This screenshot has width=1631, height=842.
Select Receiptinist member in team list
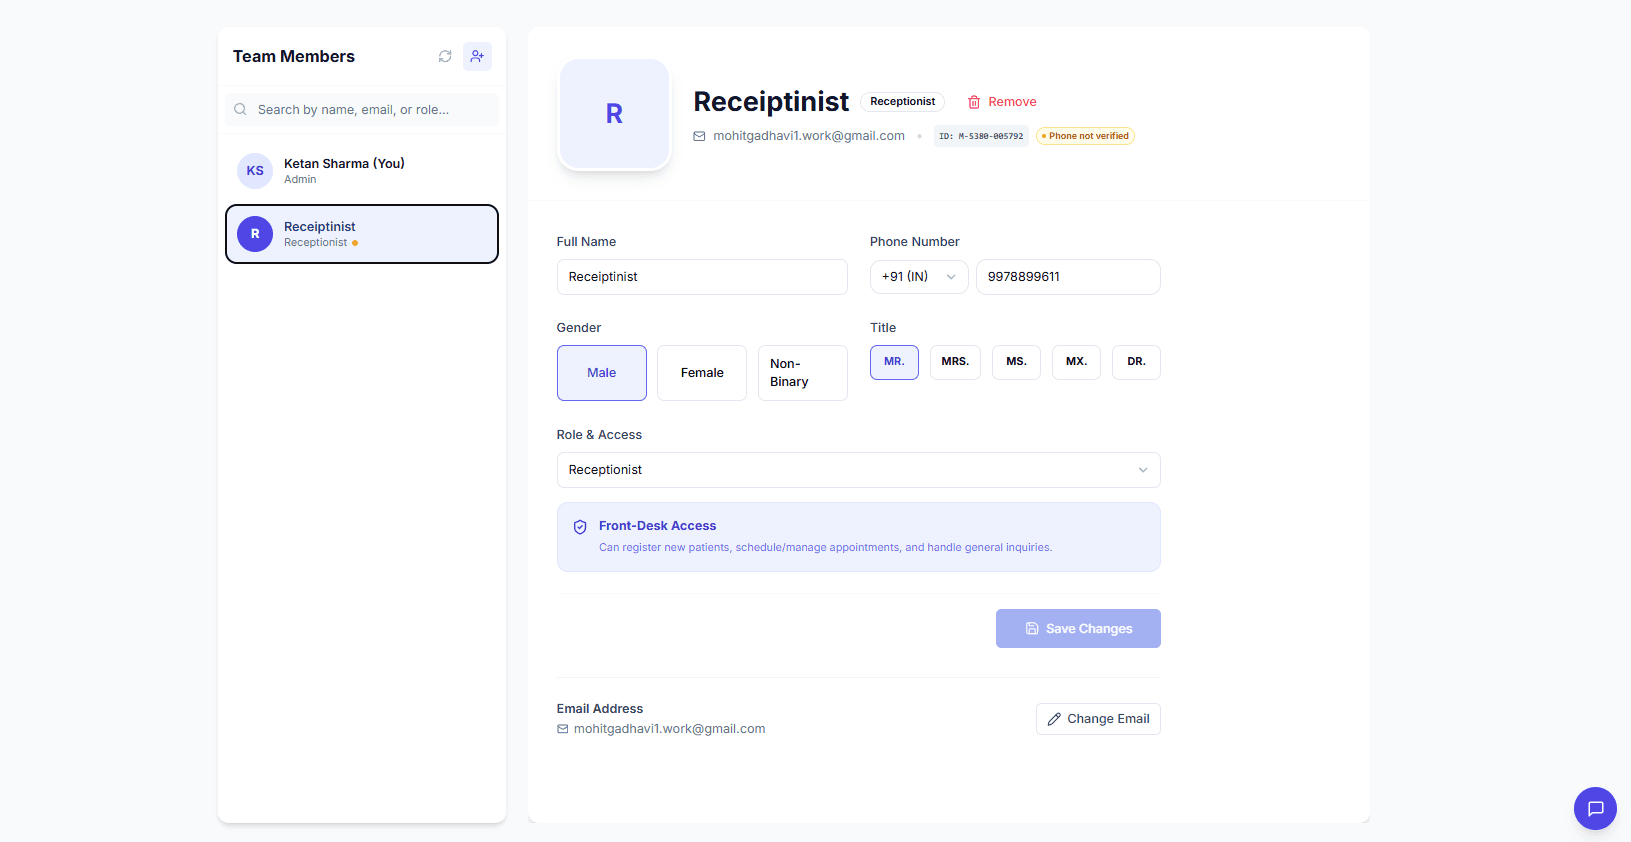[362, 234]
